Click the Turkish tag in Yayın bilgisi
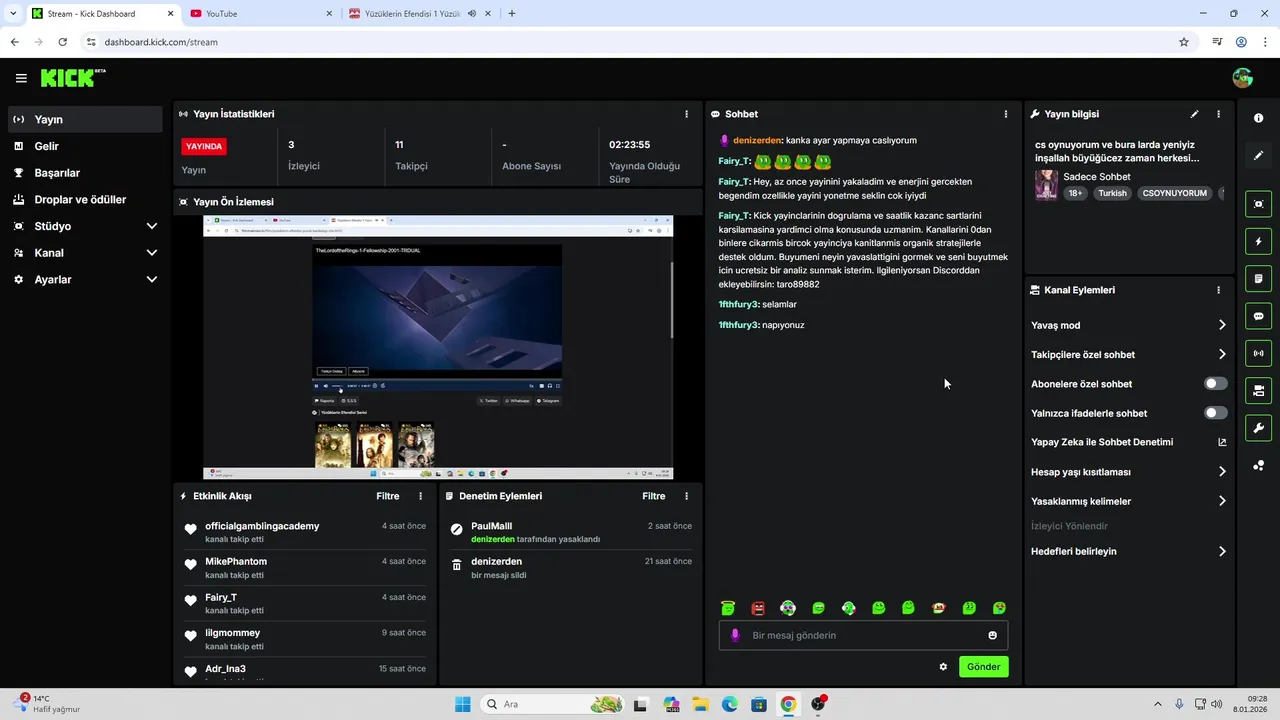Image resolution: width=1280 pixels, height=720 pixels. click(1112, 193)
